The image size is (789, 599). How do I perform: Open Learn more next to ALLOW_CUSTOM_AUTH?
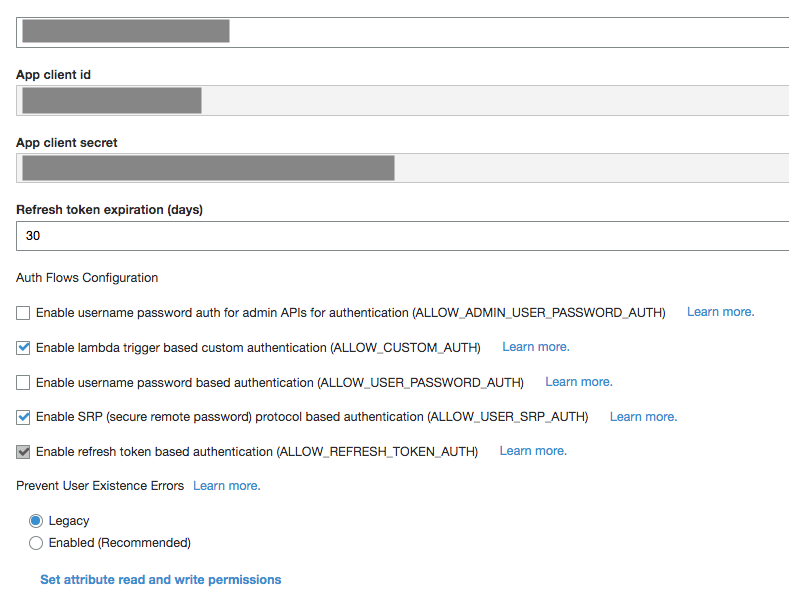coord(535,347)
